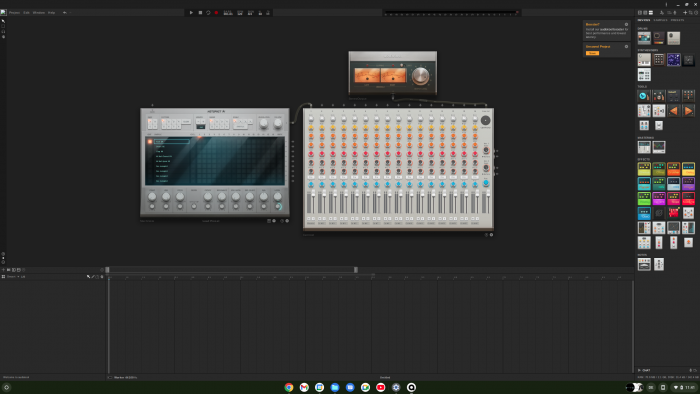Choose the brown grid-pad synthesizer thumbnail
This screenshot has width=700, height=394.
coord(659,59)
